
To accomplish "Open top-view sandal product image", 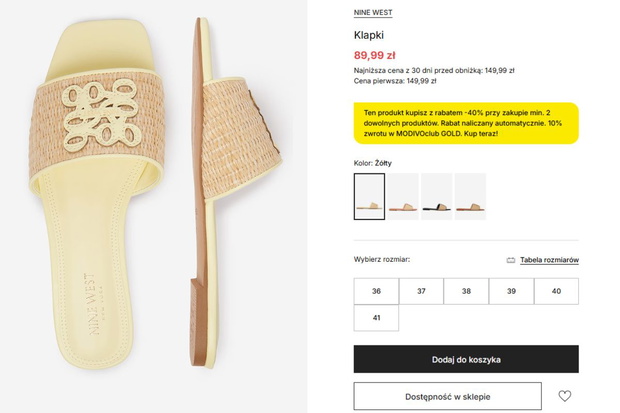I will pyautogui.click(x=97, y=194).
